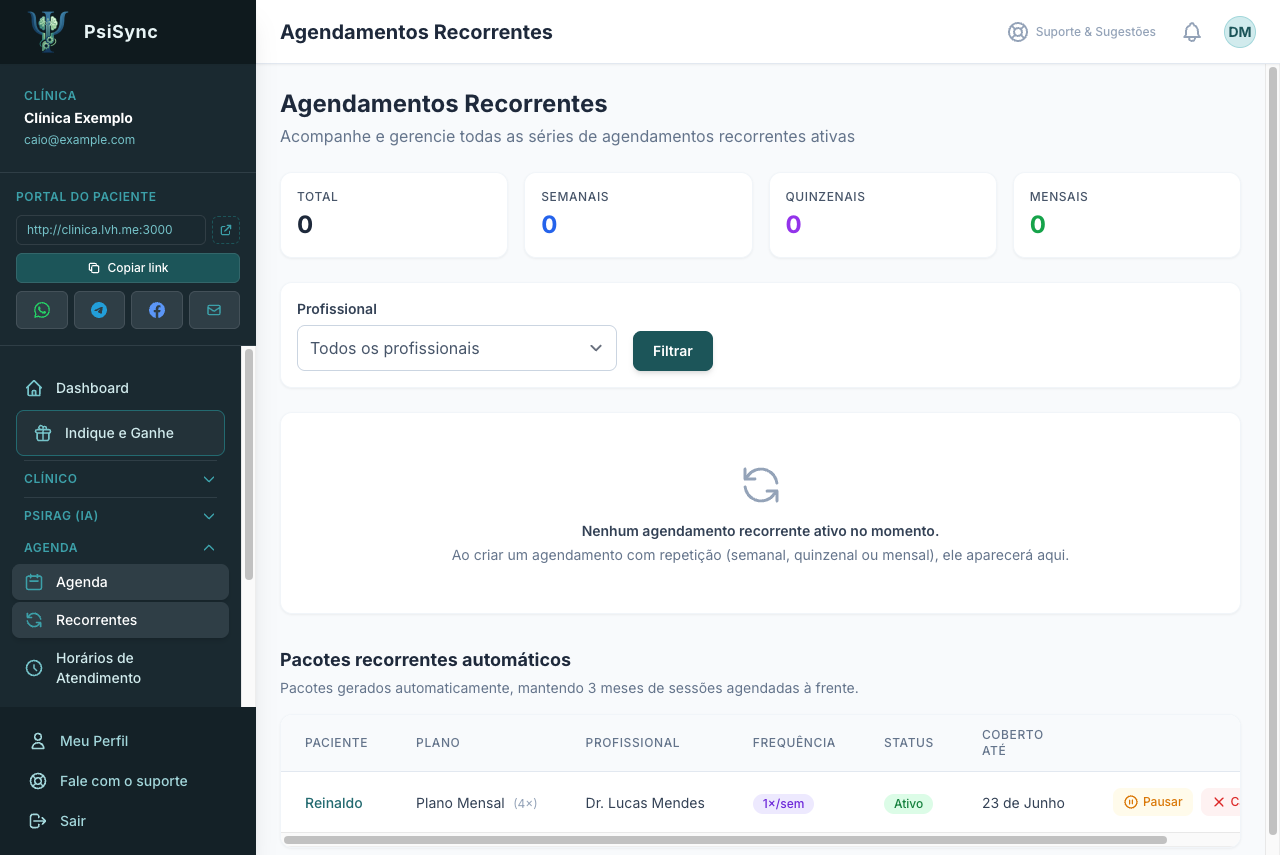
Task: Click the TOTAL stat card
Action: (x=394, y=215)
